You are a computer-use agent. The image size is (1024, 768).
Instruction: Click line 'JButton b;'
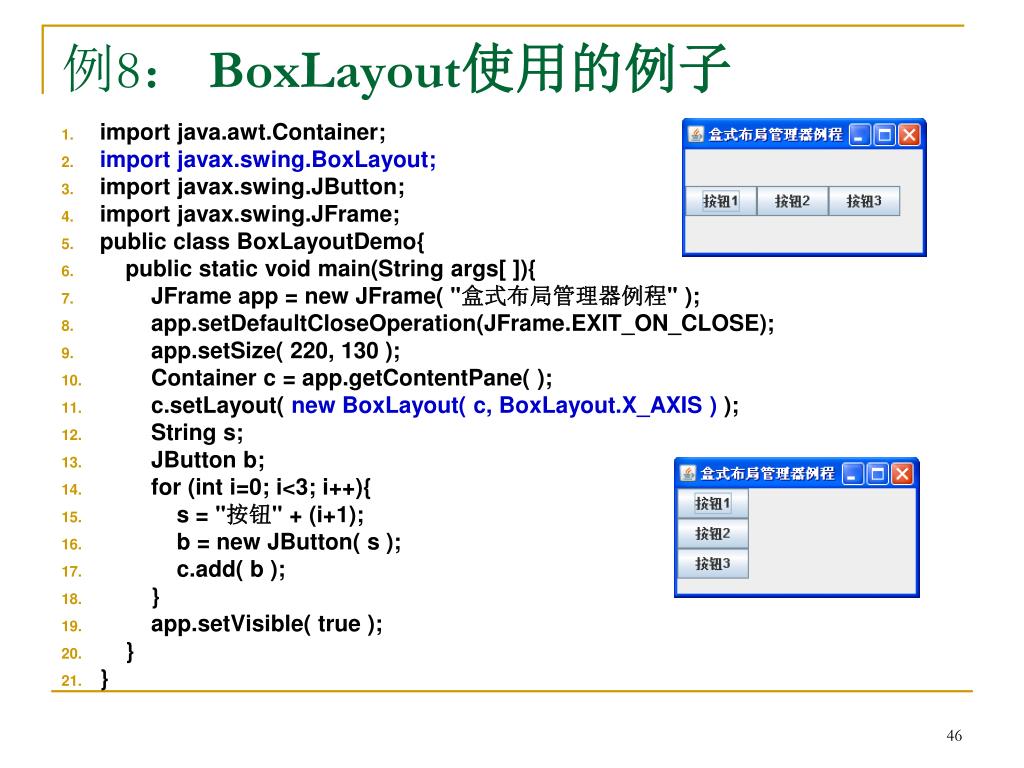pyautogui.click(x=208, y=460)
